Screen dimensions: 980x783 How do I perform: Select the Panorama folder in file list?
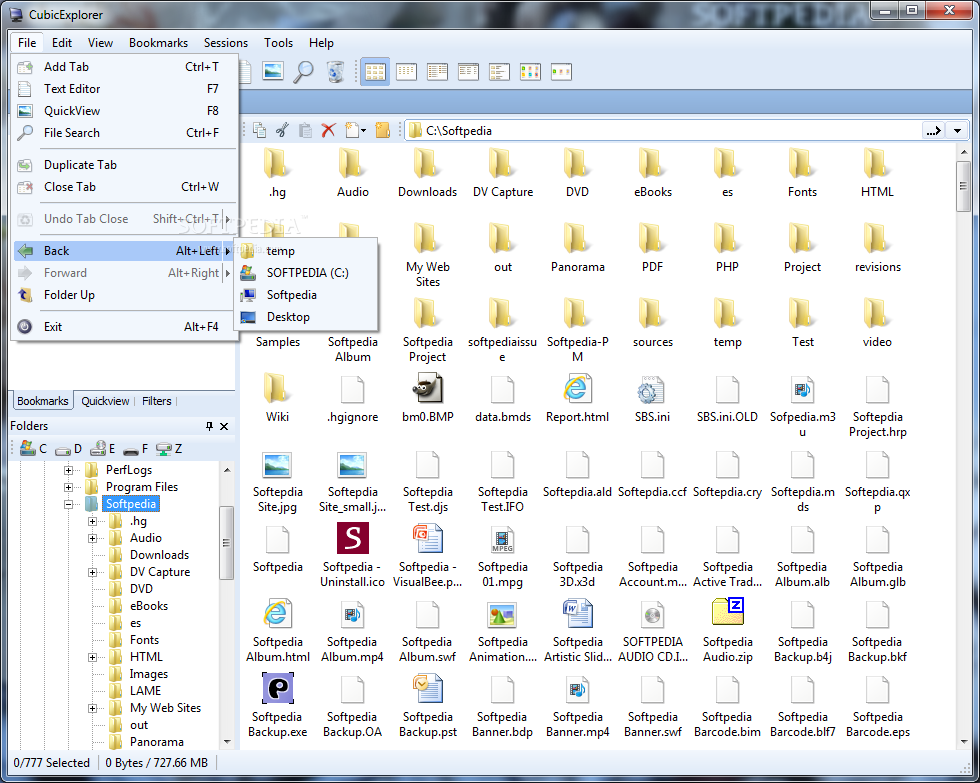click(x=578, y=248)
